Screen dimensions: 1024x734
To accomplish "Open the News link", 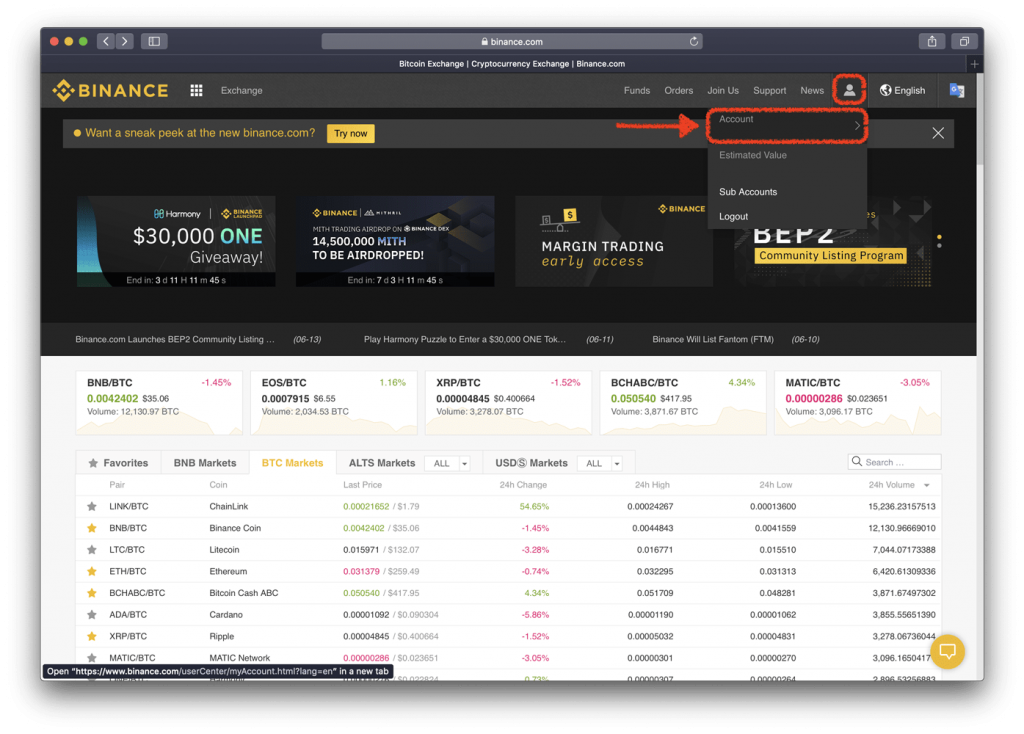I will point(812,90).
